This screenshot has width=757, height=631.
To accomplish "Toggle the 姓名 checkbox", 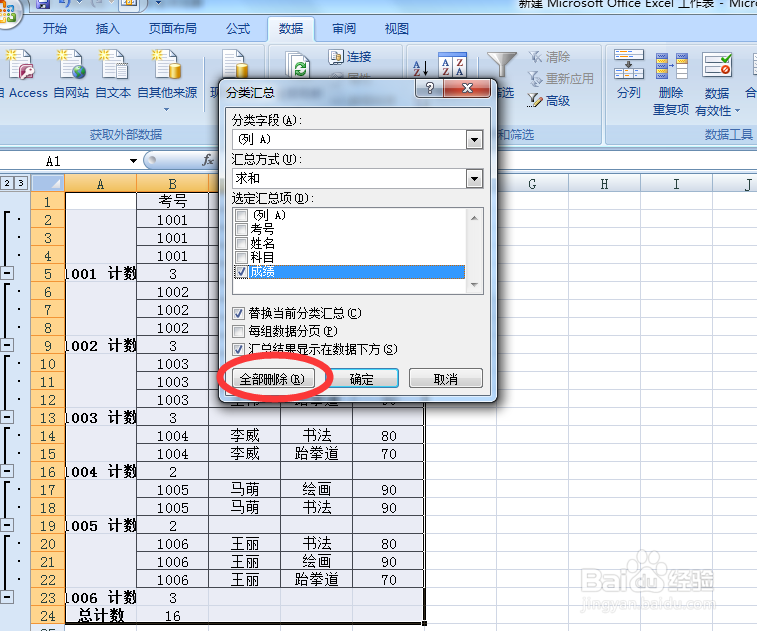I will (241, 243).
